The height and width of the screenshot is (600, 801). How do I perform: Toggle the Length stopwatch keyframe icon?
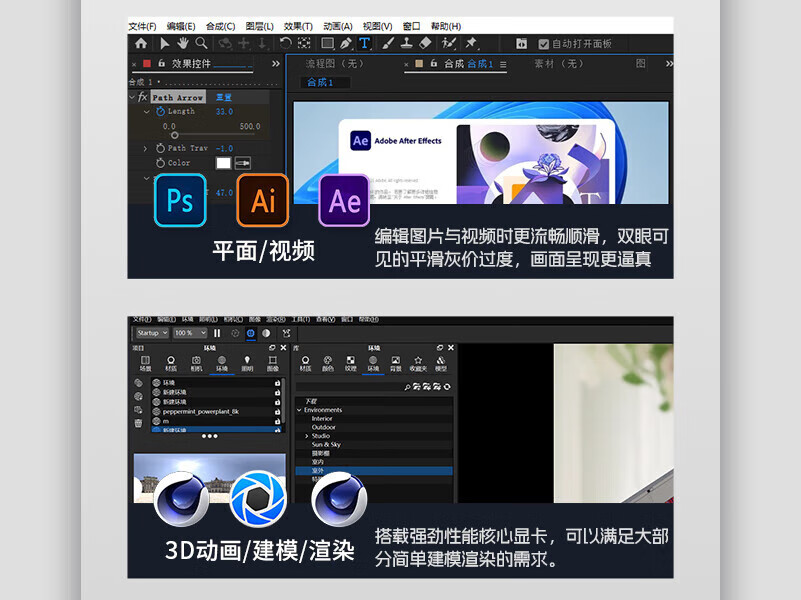pyautogui.click(x=160, y=111)
